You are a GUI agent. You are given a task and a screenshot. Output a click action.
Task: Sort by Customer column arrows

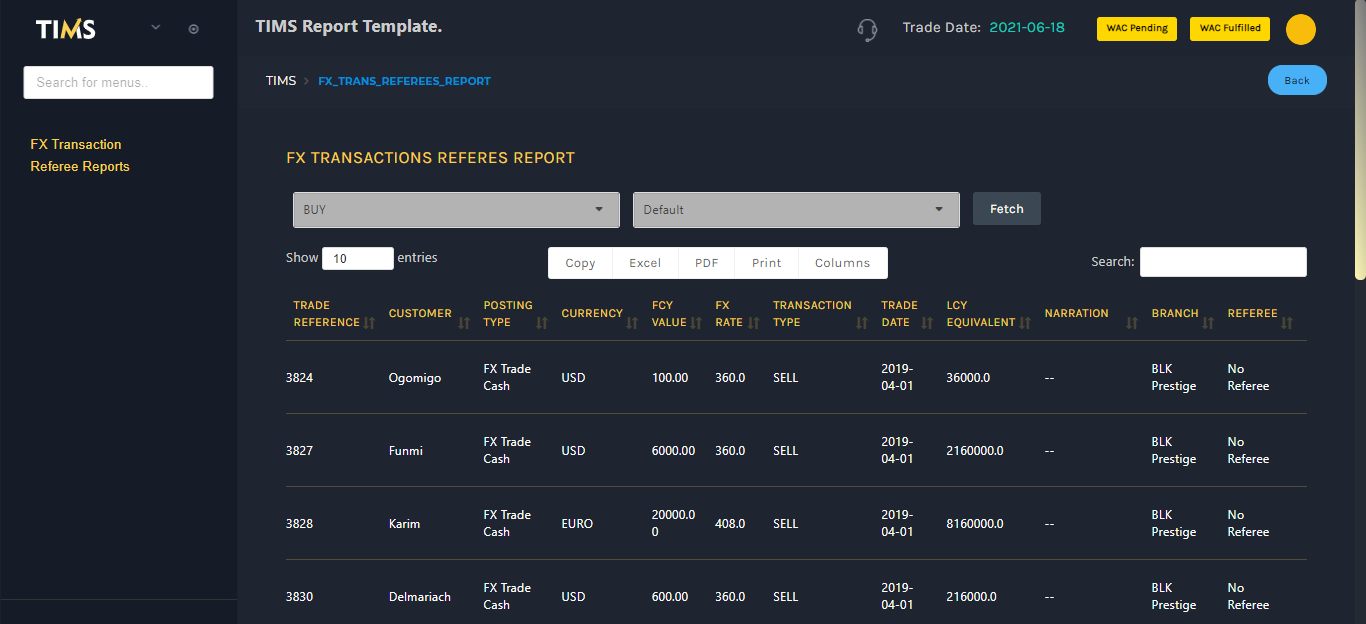coord(464,323)
